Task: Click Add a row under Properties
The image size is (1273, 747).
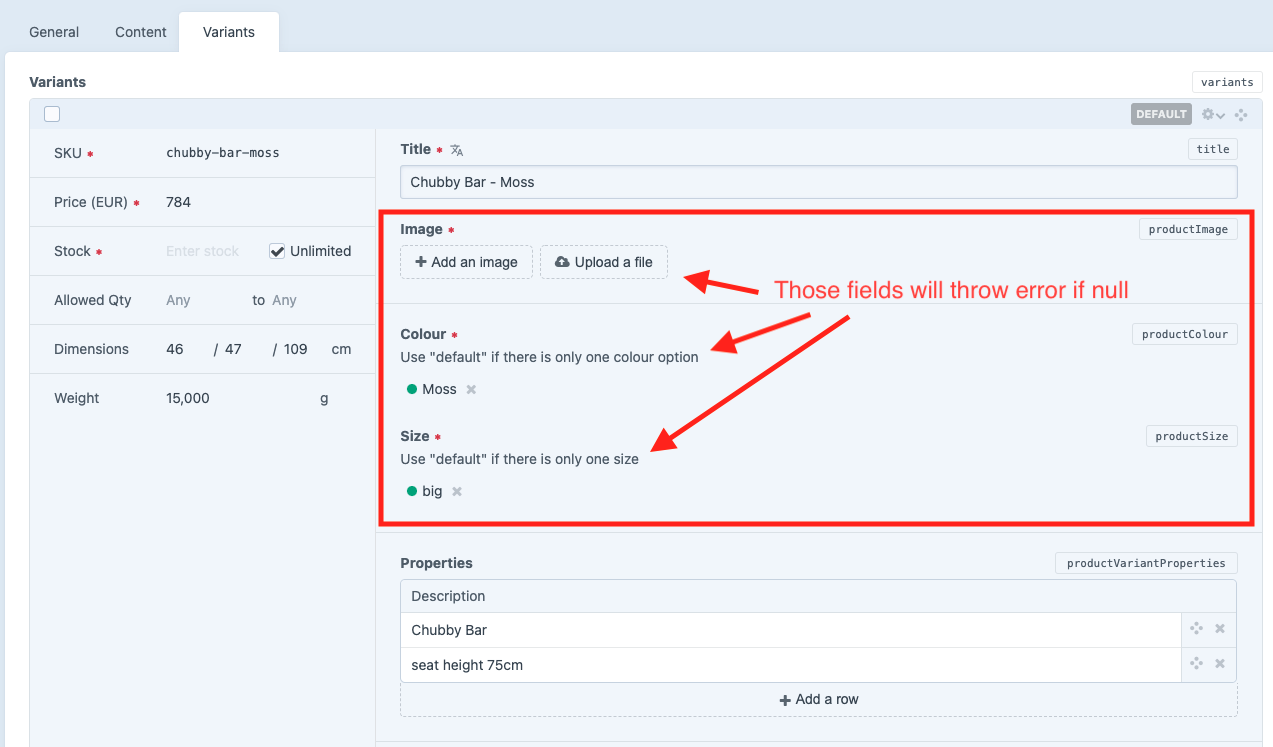Action: tap(819, 698)
